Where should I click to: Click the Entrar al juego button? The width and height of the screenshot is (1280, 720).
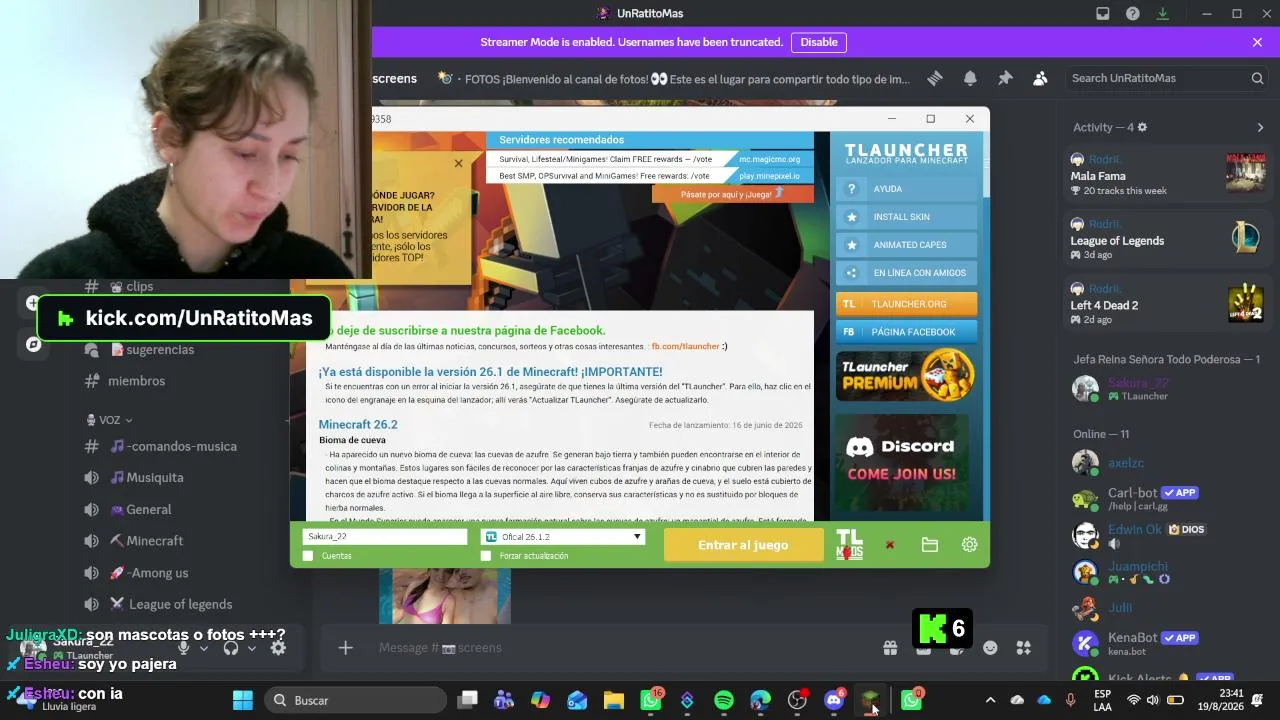point(743,545)
